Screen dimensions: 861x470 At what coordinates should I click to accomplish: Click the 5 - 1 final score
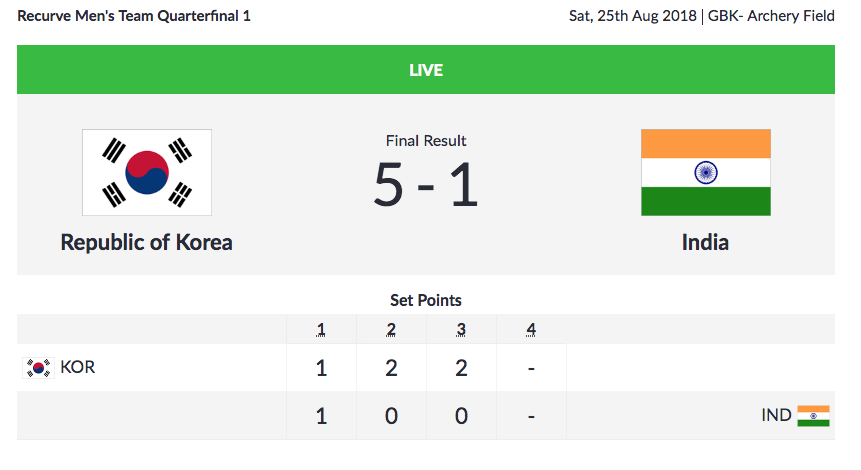(426, 185)
